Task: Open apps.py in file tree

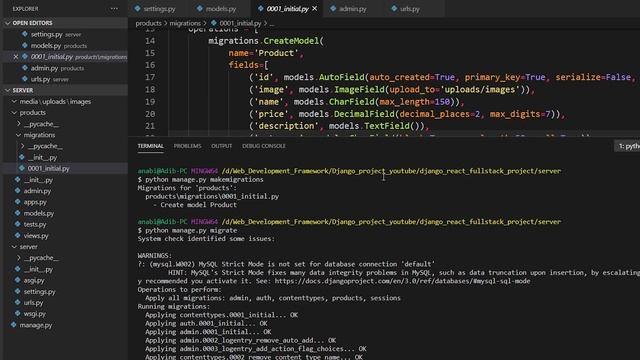Action: coord(35,202)
